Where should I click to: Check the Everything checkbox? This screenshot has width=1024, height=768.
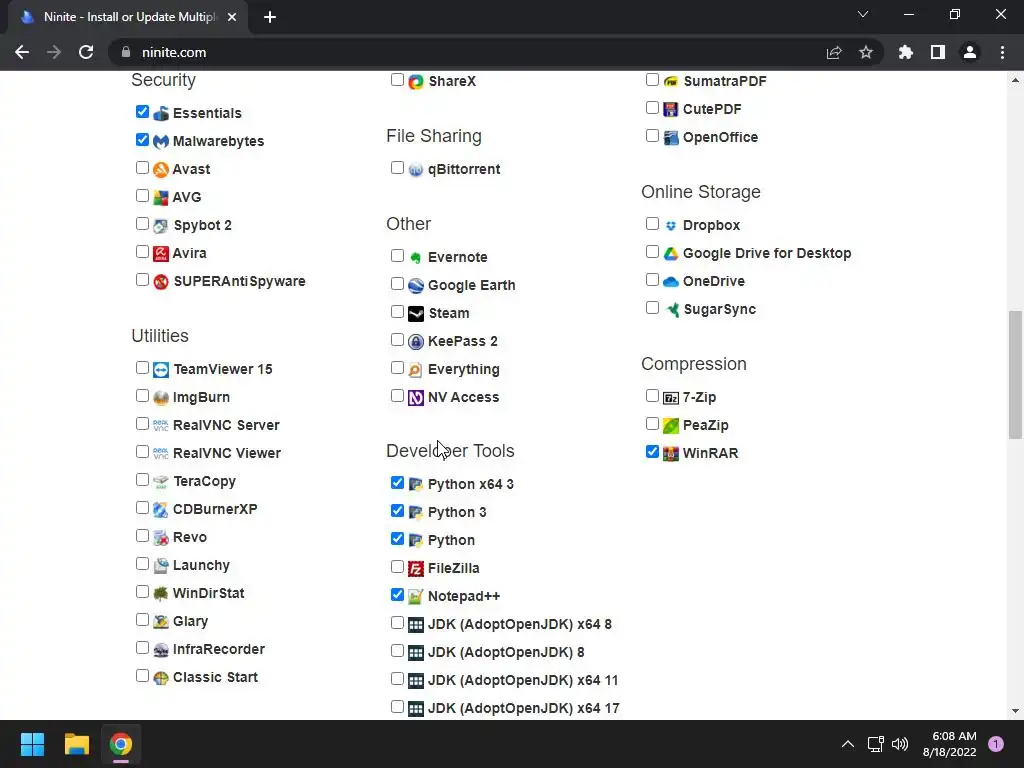397,368
